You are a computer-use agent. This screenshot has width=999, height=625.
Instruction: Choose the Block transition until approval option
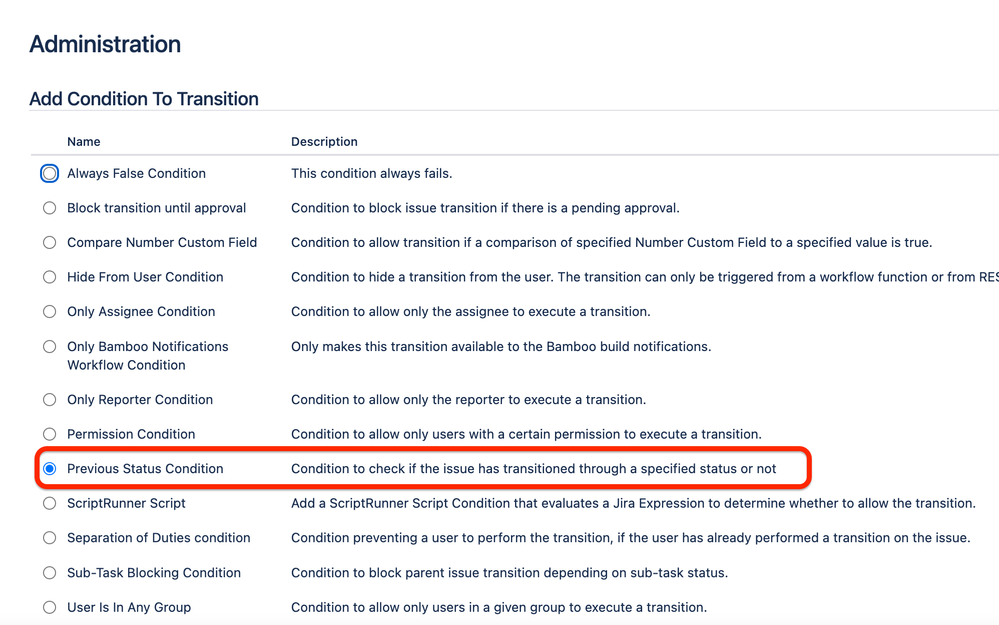tap(49, 208)
